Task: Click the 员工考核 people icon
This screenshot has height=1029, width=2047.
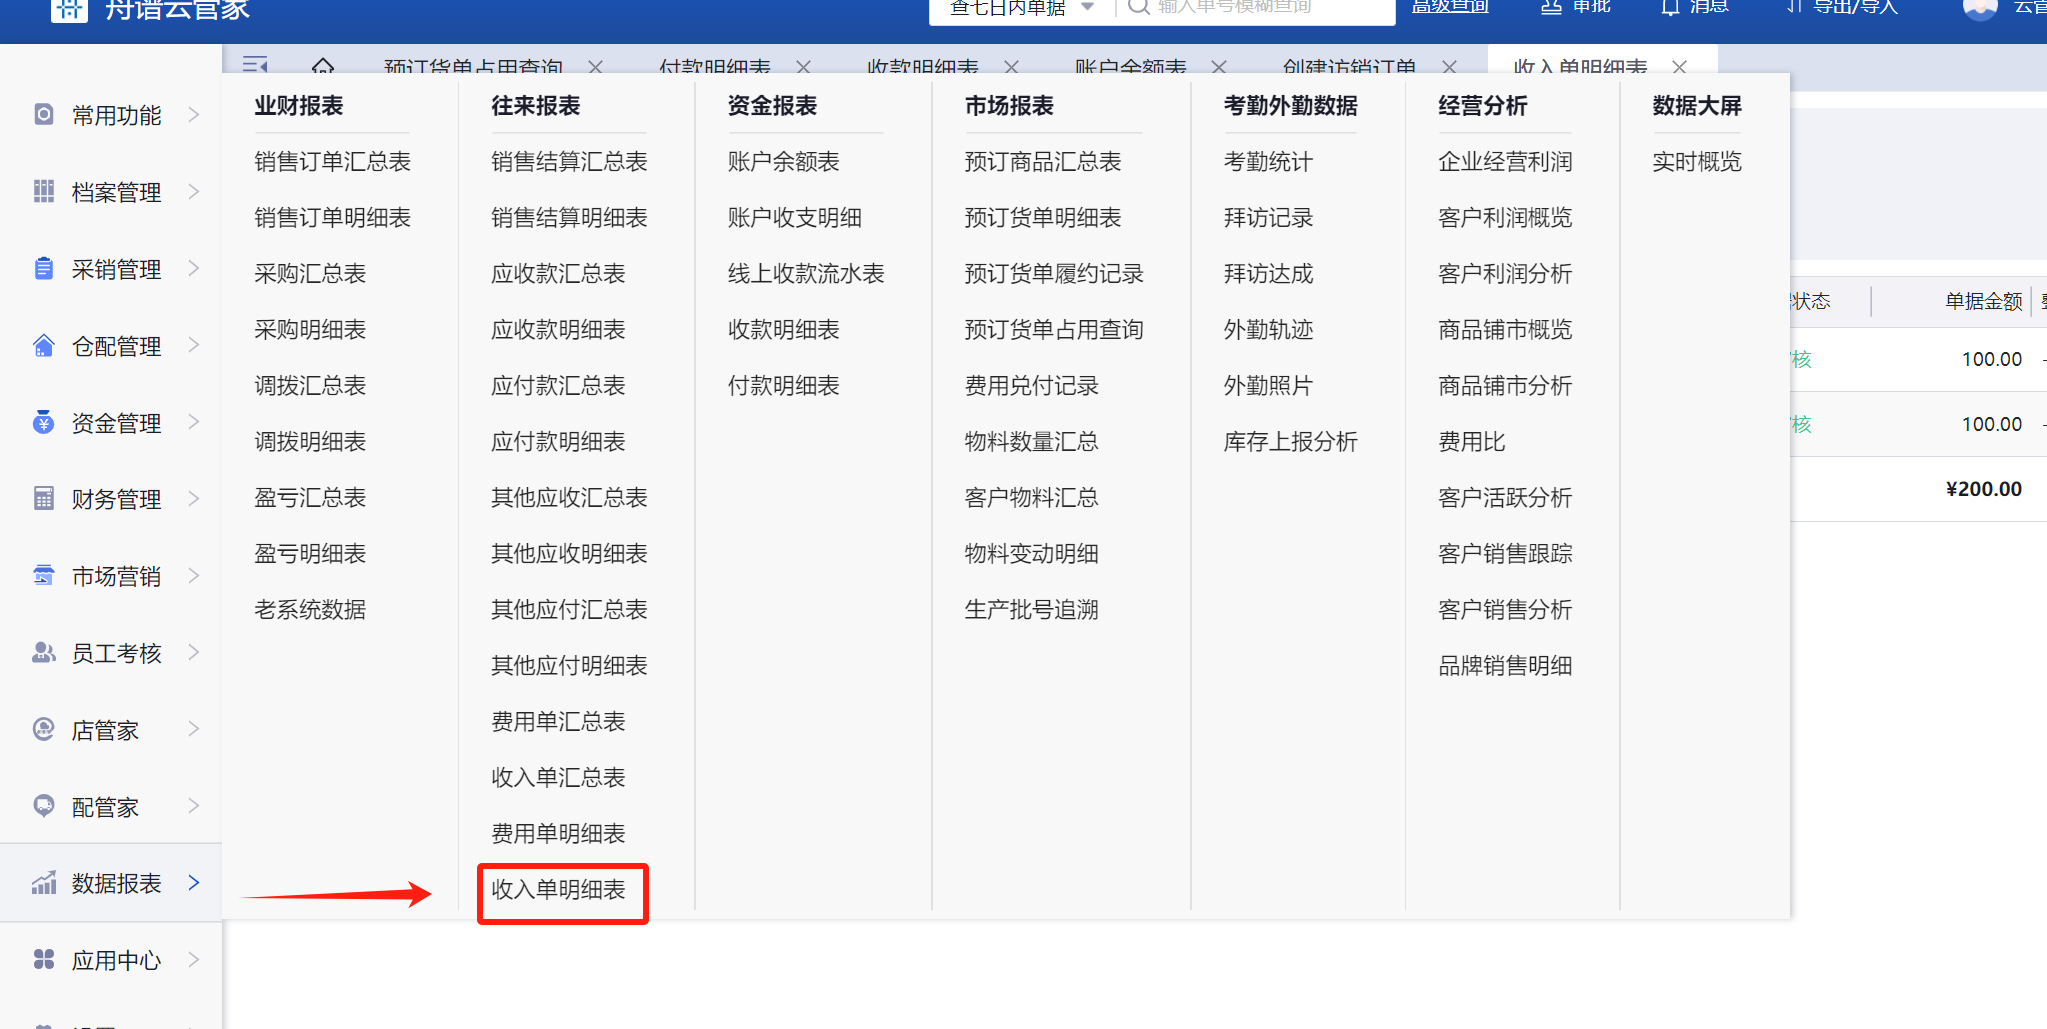Action: (44, 652)
